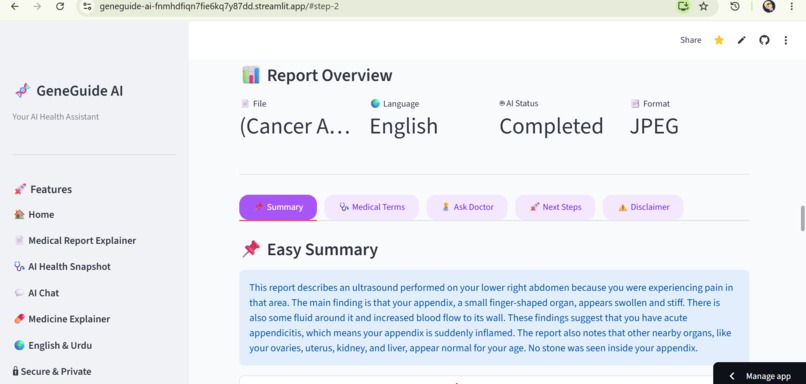Bookmark this page with star outline
The image size is (806, 384).
tap(704, 7)
